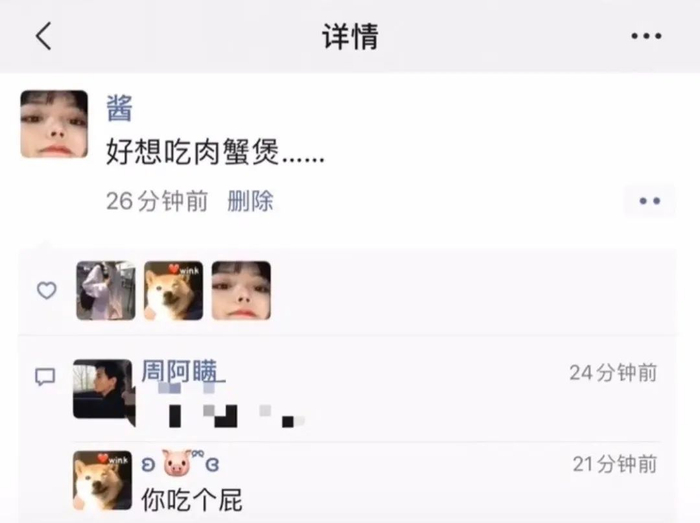Screen dimensions: 700x523
Task: Open 周阿瞒's comment avatar
Action: [x=103, y=389]
